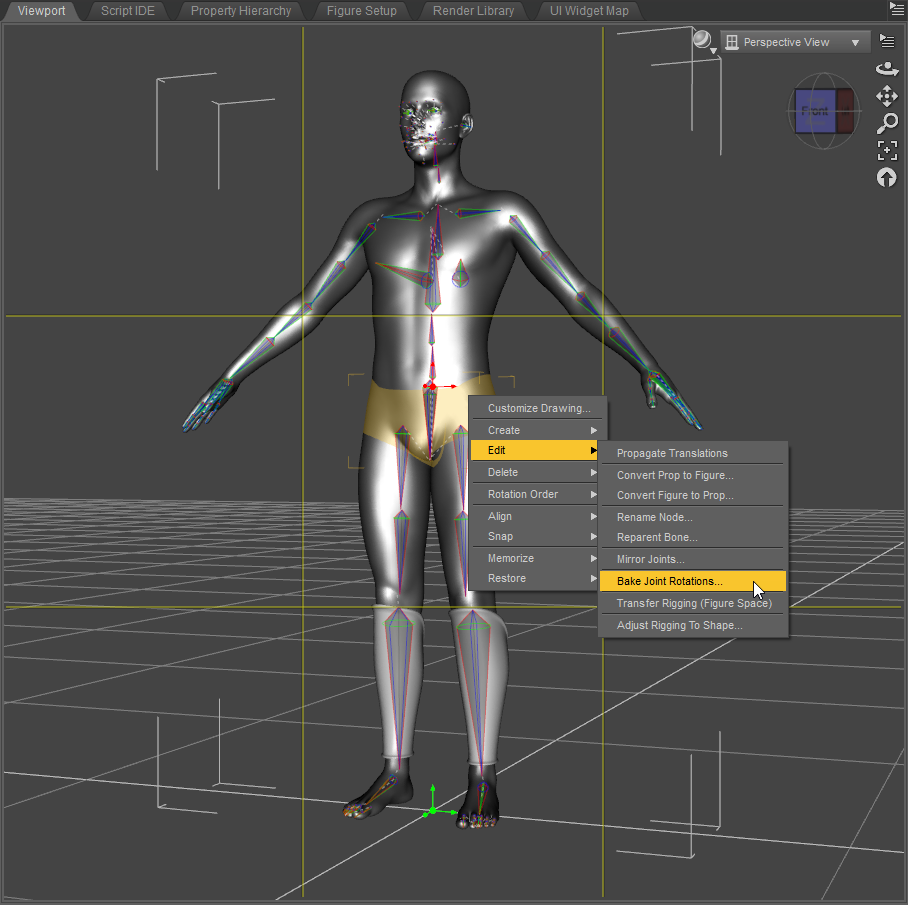The image size is (908, 905).
Task: Expand the Align submenu
Action: (536, 516)
